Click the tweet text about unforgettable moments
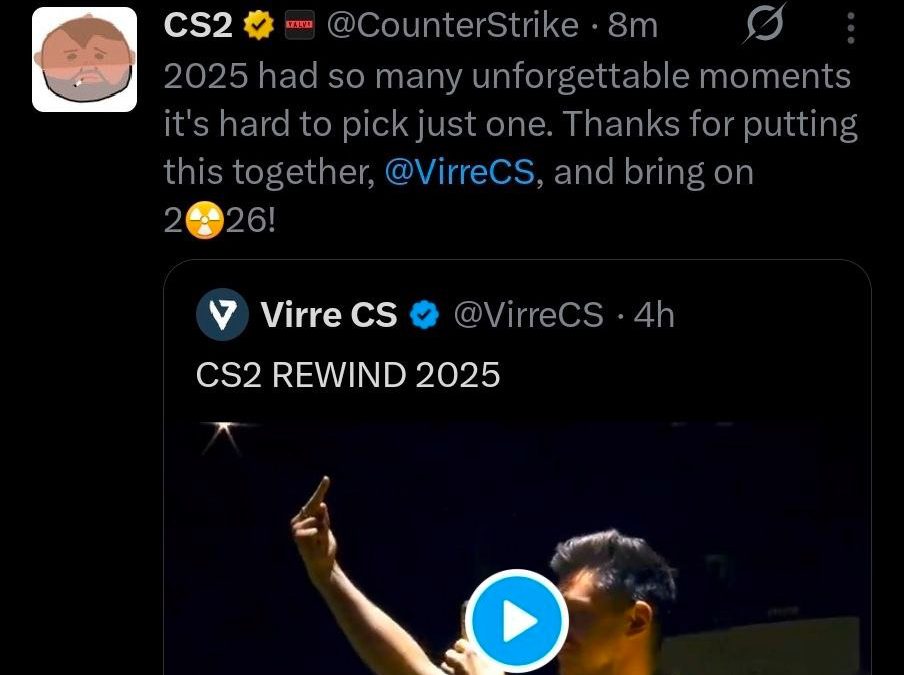This screenshot has height=675, width=904. click(x=506, y=76)
